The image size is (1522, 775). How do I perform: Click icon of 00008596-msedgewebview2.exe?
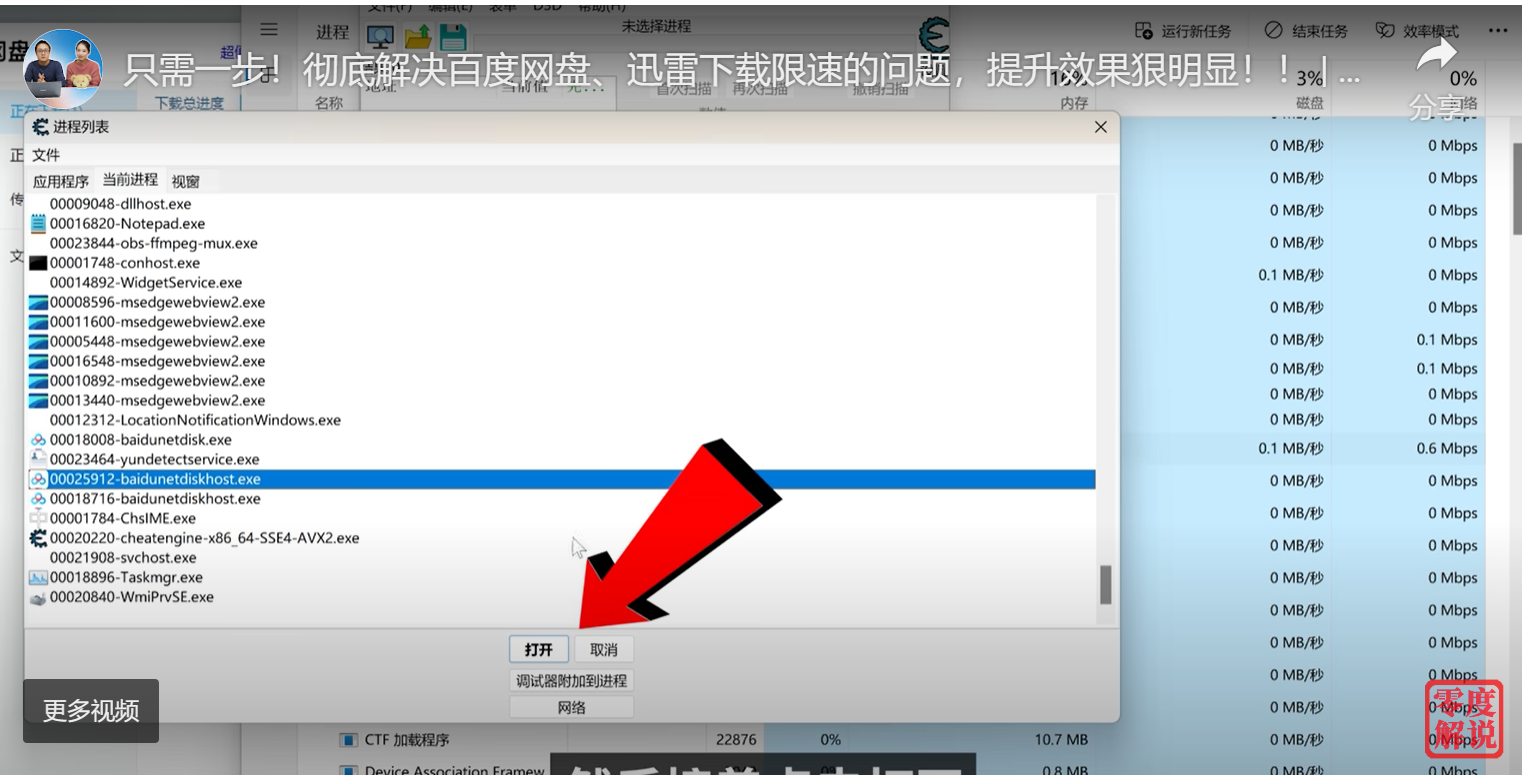(39, 303)
